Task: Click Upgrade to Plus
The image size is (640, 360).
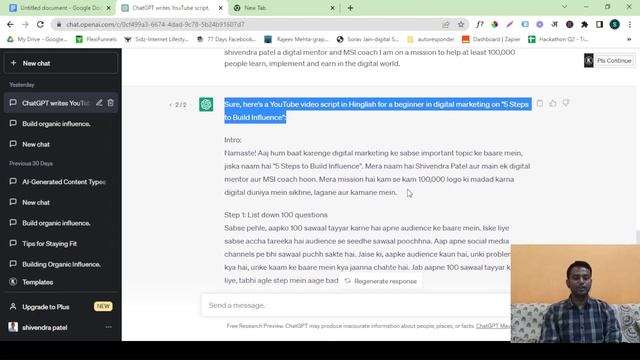Action: tap(60, 307)
